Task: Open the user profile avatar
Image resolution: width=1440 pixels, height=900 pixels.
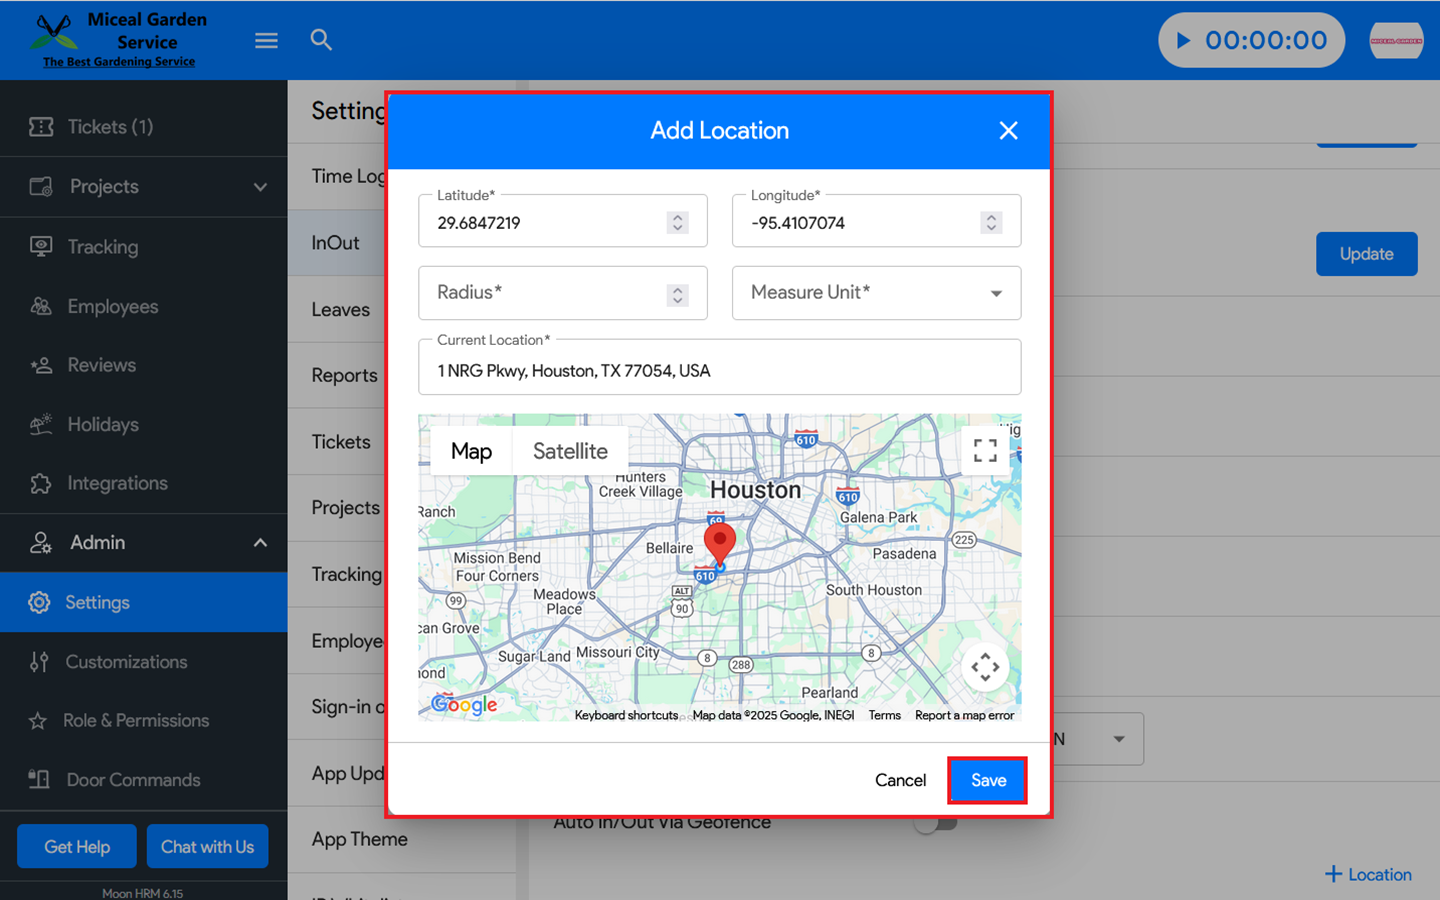Action: 1396,41
